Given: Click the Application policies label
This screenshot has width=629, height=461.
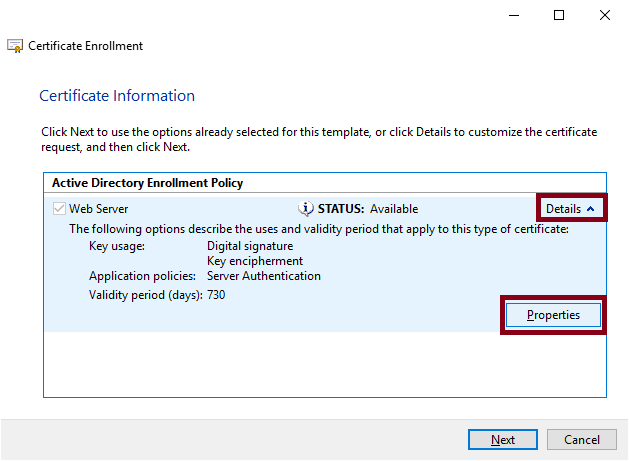Looking at the screenshot, I should [x=142, y=276].
